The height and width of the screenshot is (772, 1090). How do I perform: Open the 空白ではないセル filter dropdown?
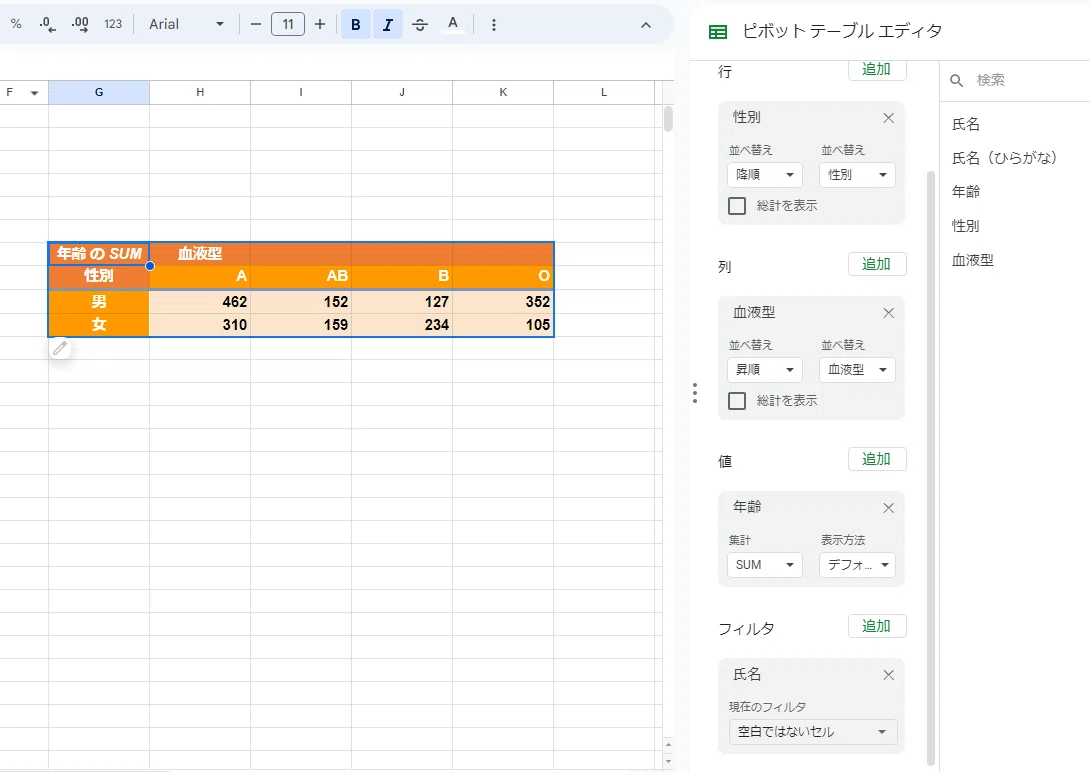point(813,732)
